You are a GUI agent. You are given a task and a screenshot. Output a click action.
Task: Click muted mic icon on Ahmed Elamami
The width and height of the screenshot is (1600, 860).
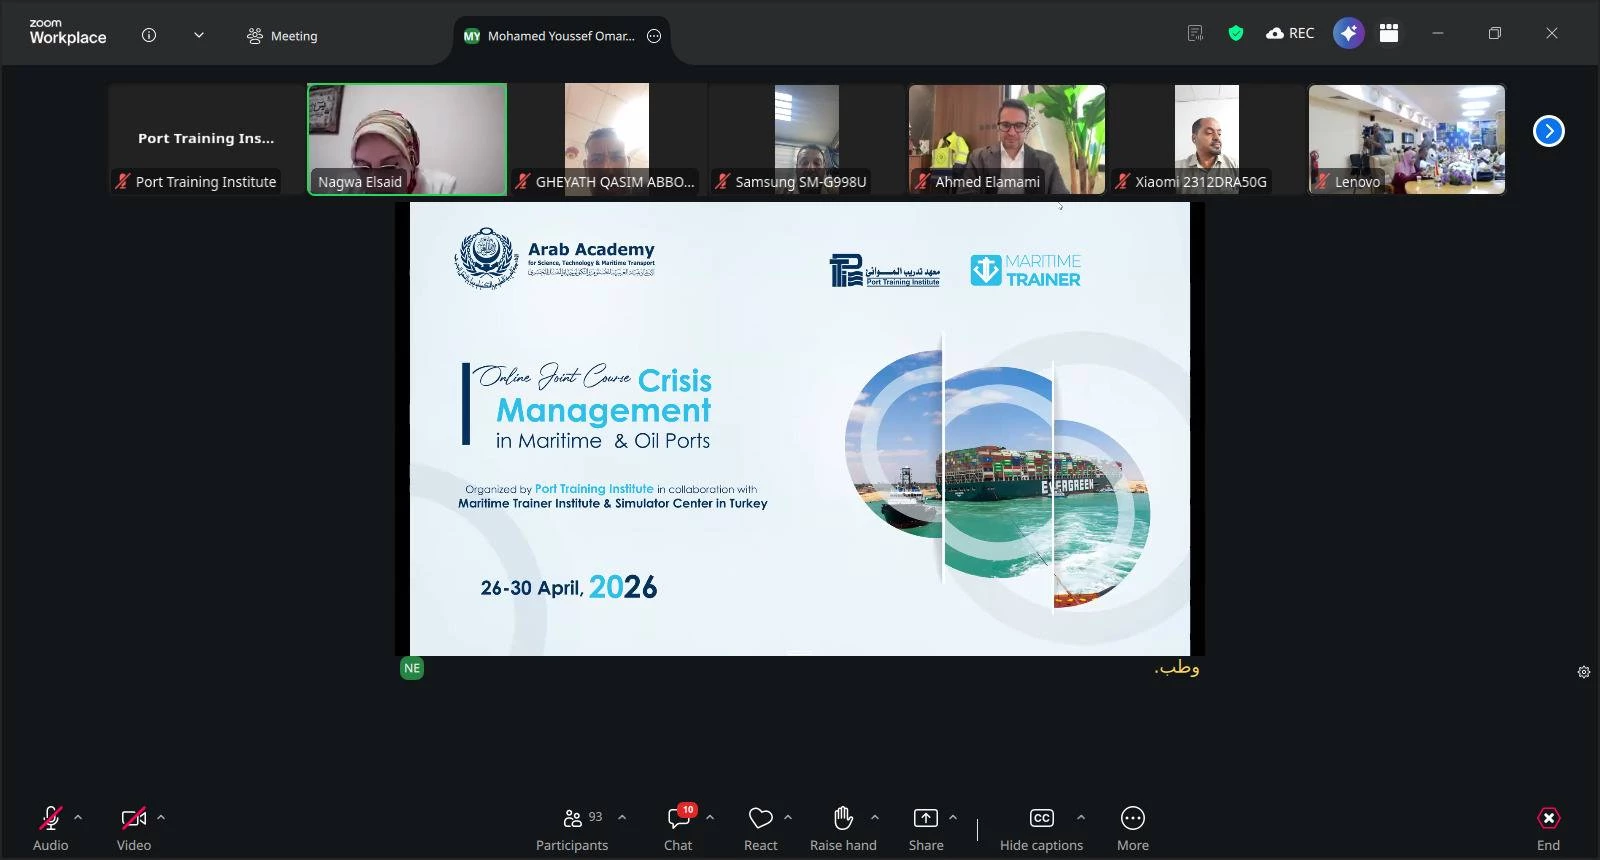click(922, 181)
